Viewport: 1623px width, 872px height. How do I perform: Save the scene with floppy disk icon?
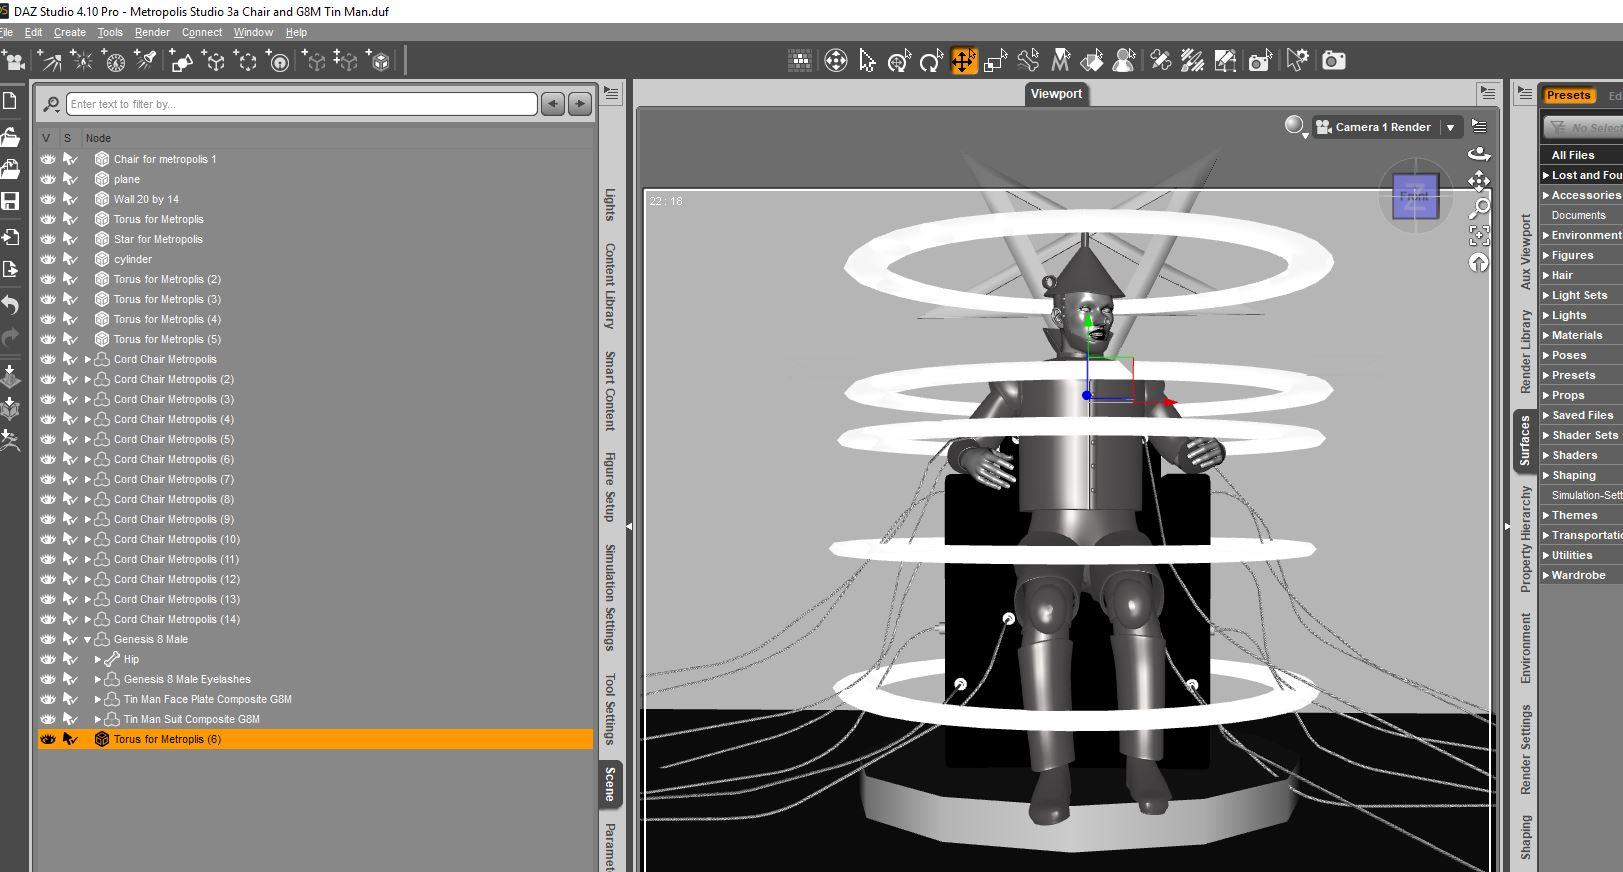[10, 201]
